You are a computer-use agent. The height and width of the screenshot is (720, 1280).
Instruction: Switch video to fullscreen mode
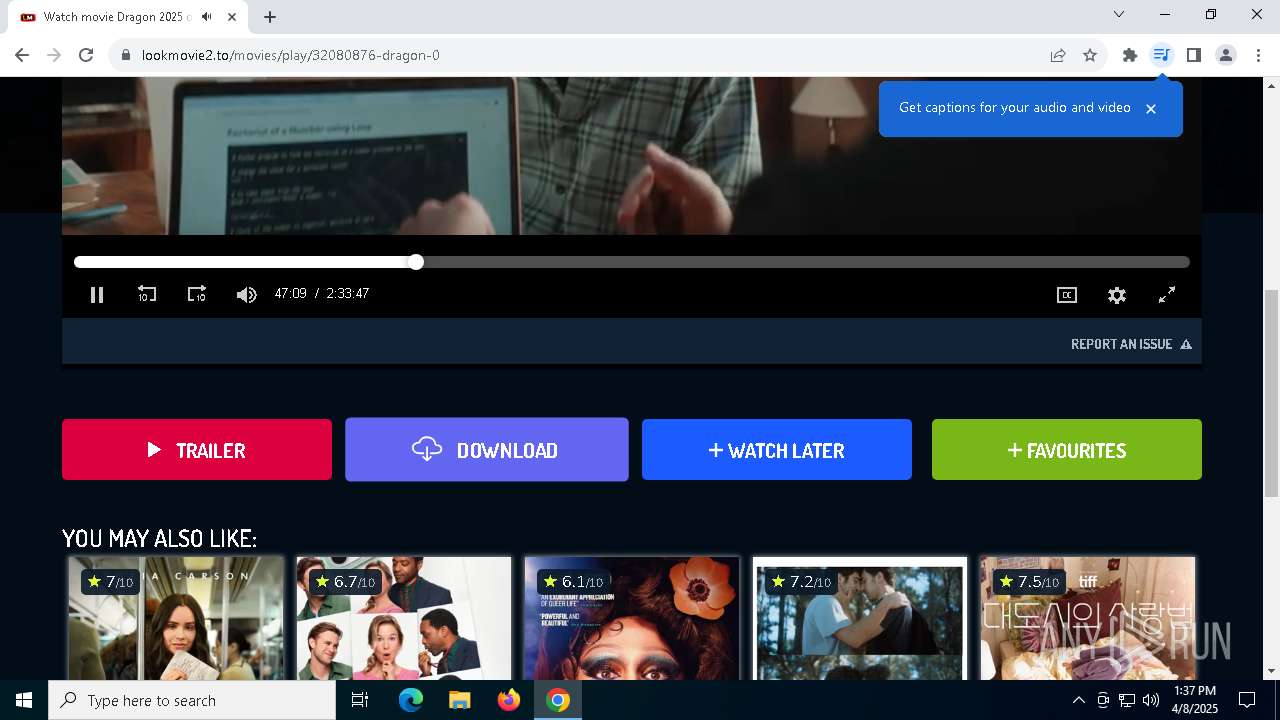1167,295
